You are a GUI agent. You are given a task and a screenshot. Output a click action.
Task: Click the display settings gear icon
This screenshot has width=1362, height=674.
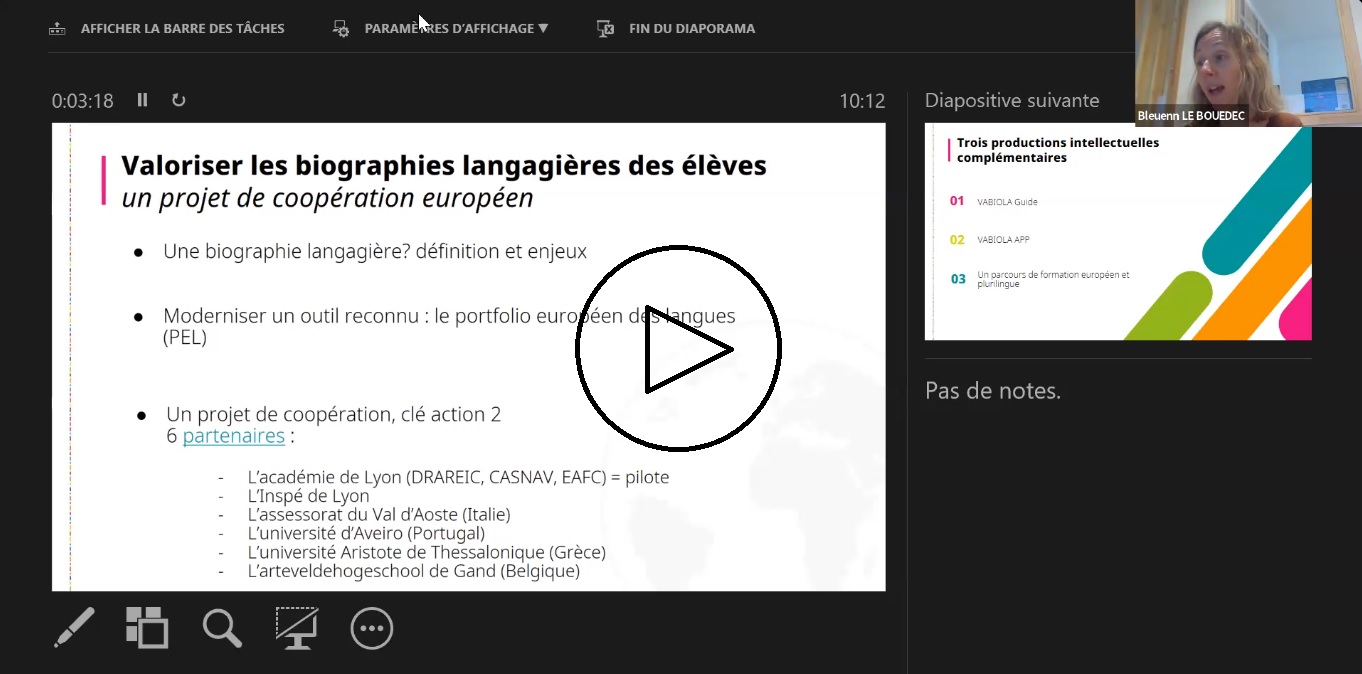tap(341, 29)
